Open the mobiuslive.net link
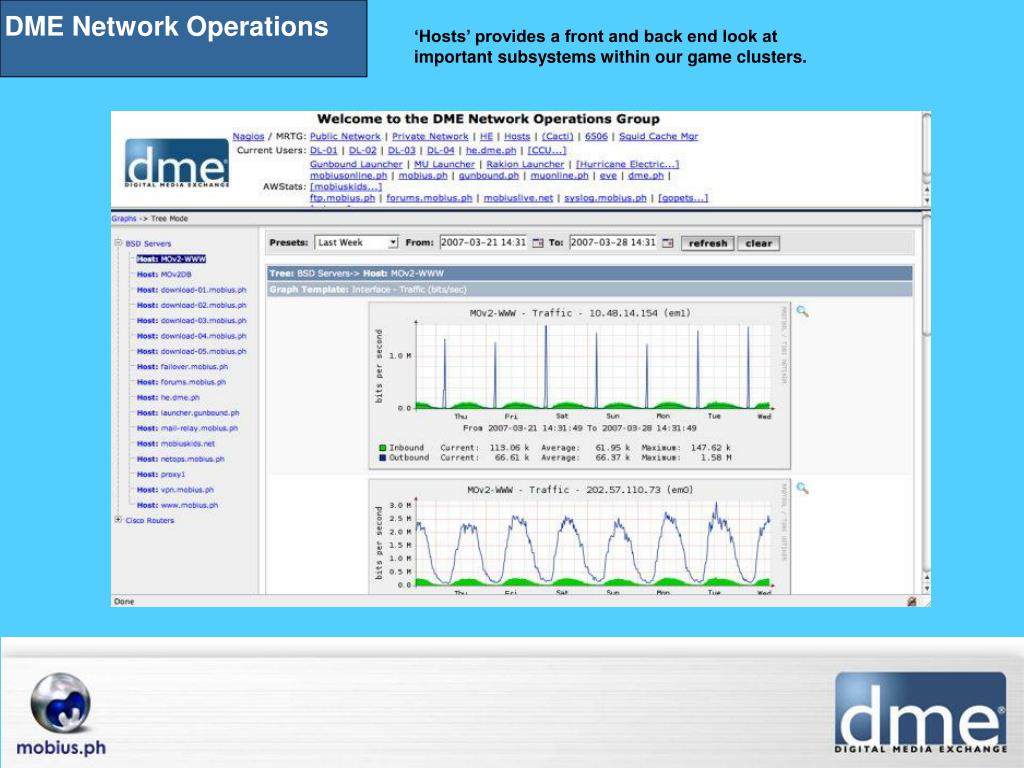Screen dimensions: 1024x768 click(x=518, y=198)
